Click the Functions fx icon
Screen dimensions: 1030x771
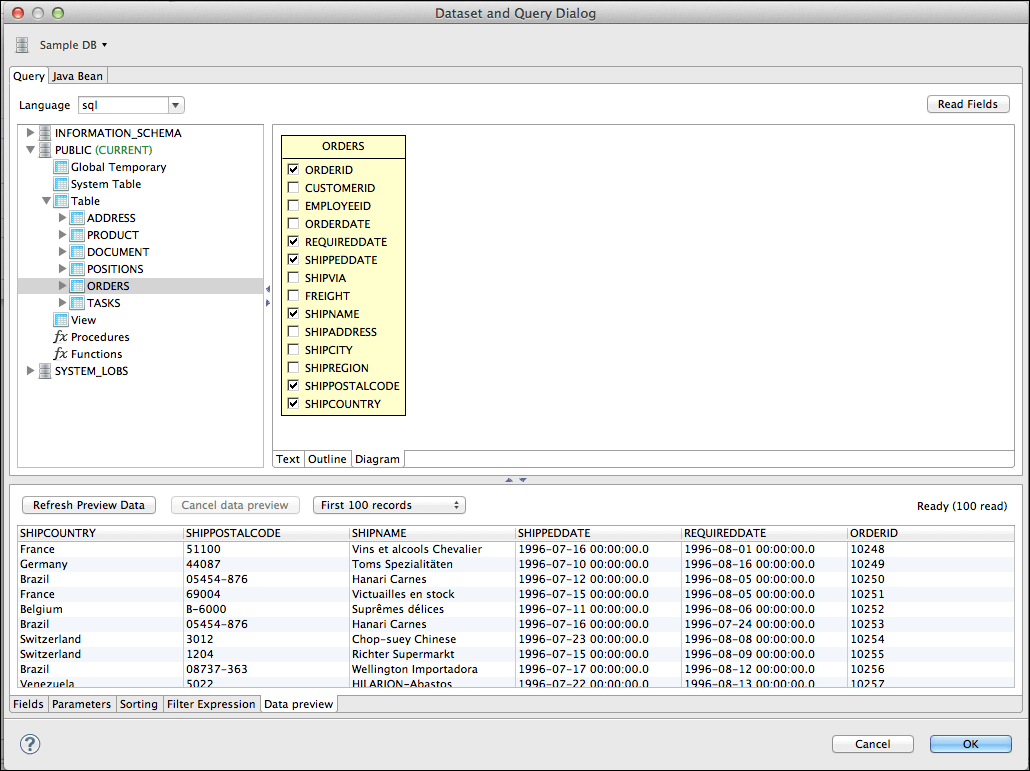click(60, 354)
